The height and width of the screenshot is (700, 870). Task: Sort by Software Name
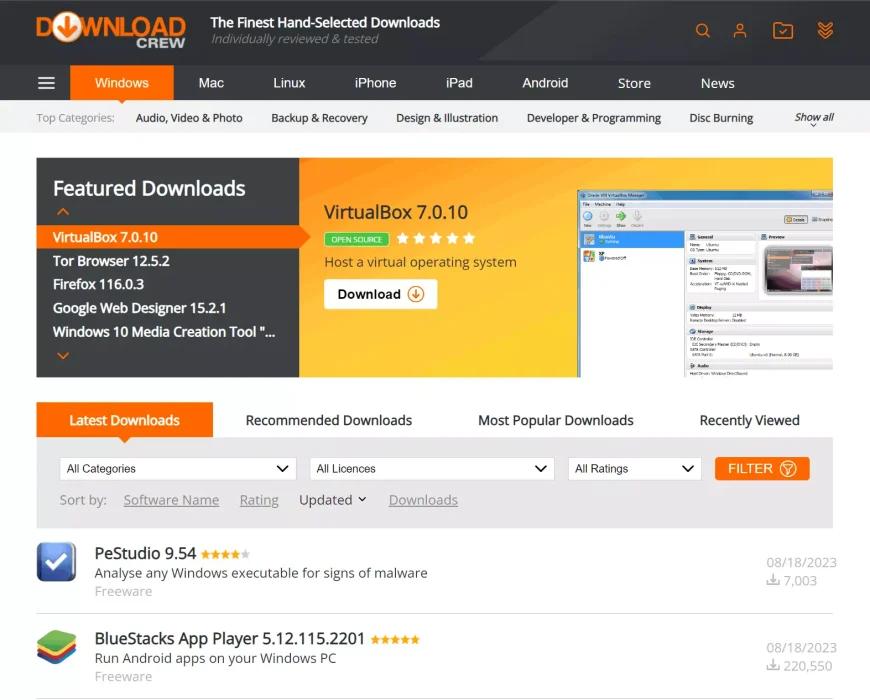pos(171,500)
